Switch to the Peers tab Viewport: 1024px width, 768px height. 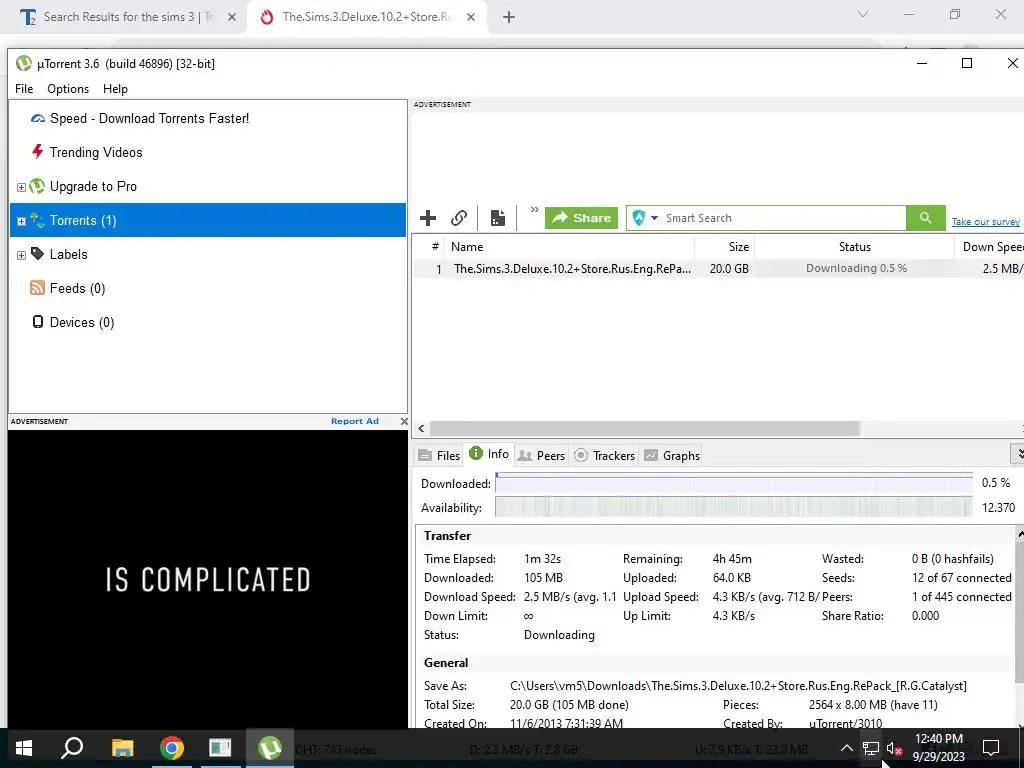click(541, 455)
